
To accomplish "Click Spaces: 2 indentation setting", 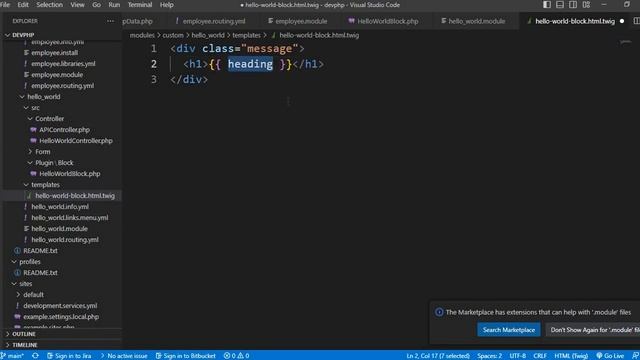I will [489, 356].
